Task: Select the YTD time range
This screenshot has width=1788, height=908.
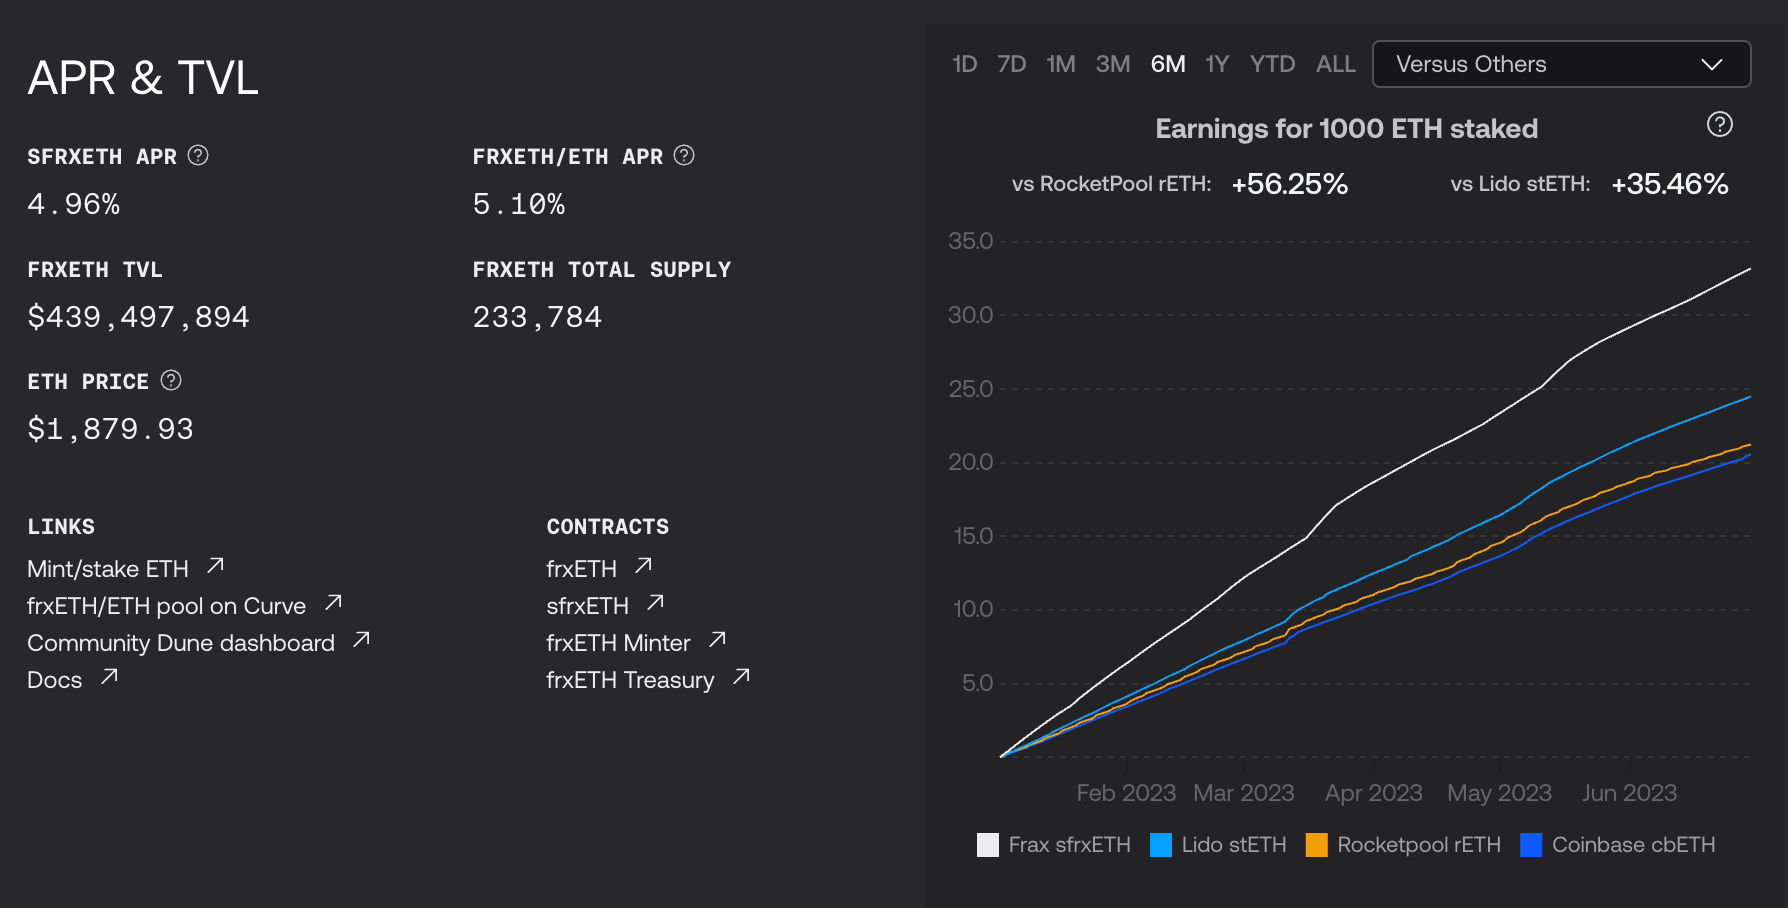Action: coord(1272,64)
